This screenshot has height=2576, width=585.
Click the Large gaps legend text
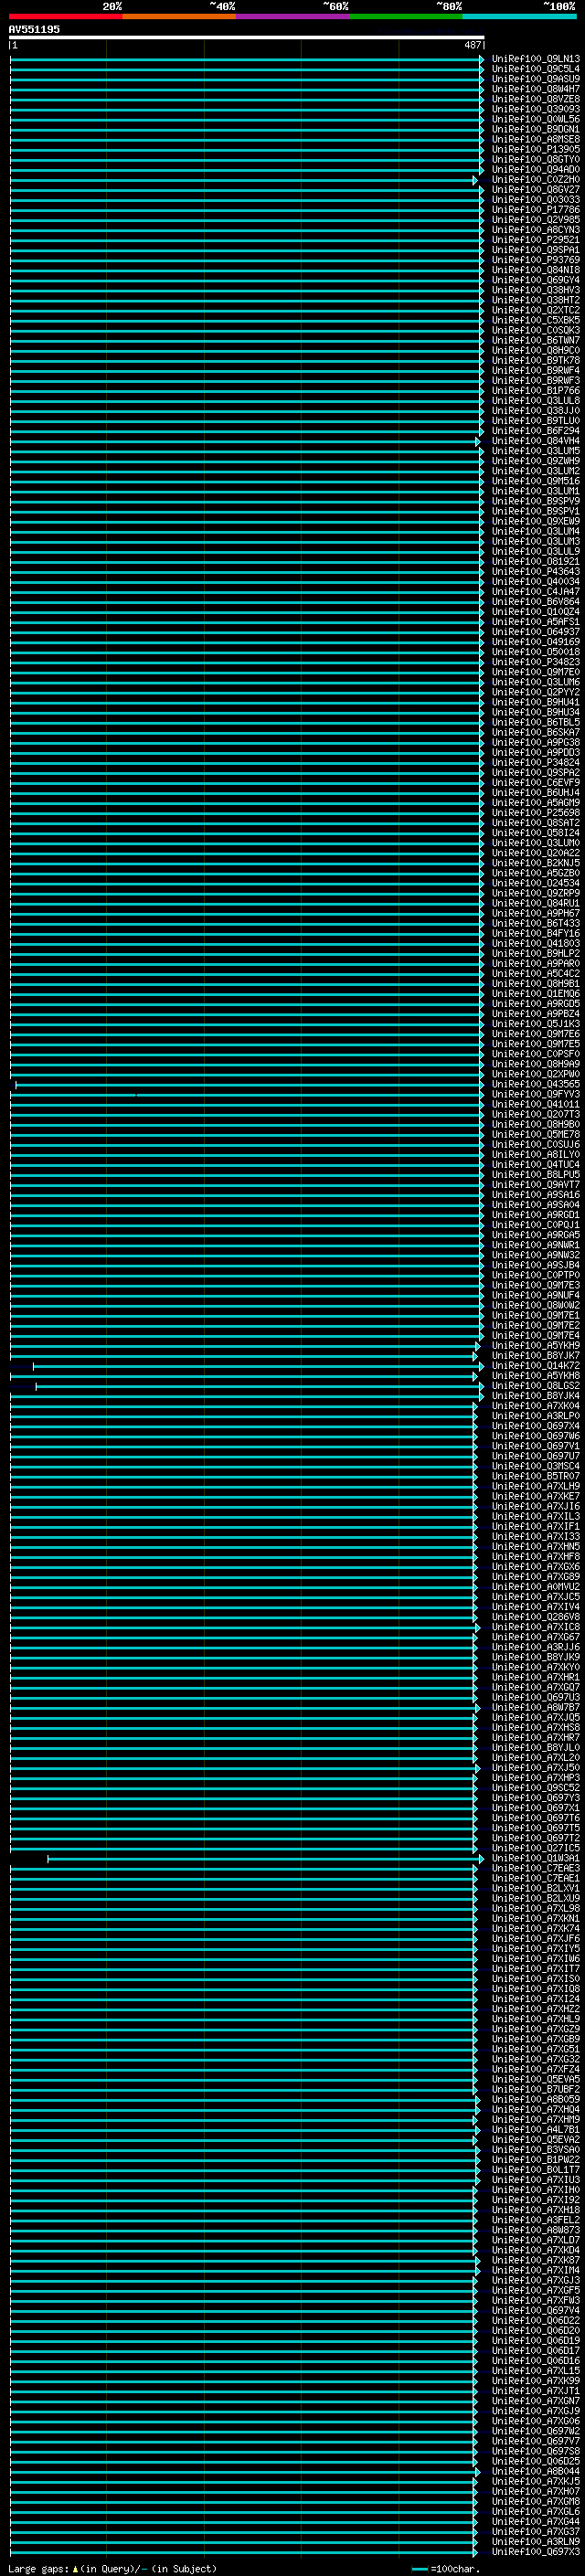(112, 2569)
